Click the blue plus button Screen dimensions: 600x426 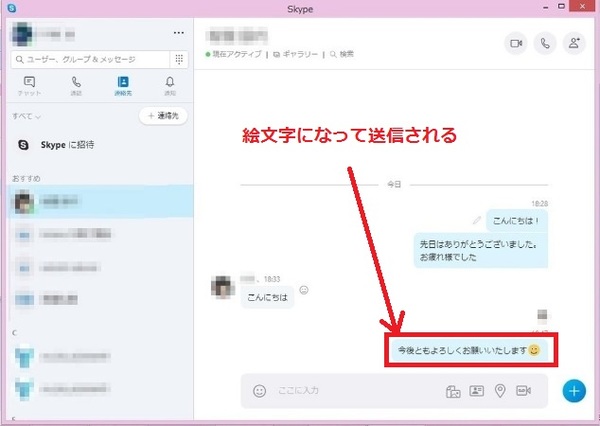(x=574, y=390)
